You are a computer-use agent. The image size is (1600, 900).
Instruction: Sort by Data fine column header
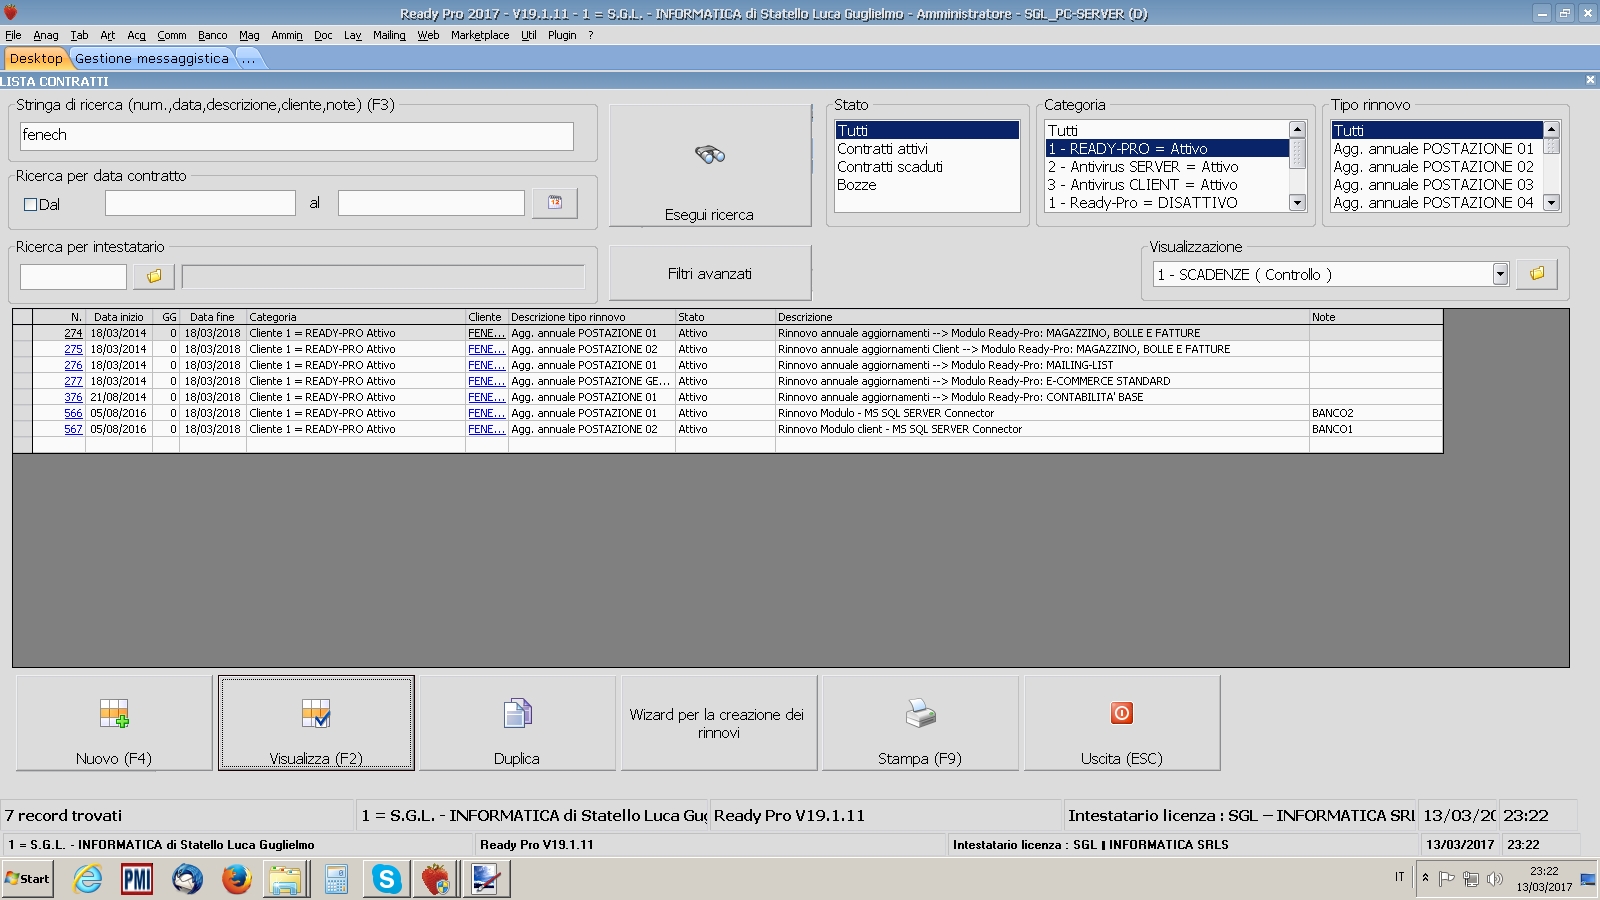pos(212,317)
